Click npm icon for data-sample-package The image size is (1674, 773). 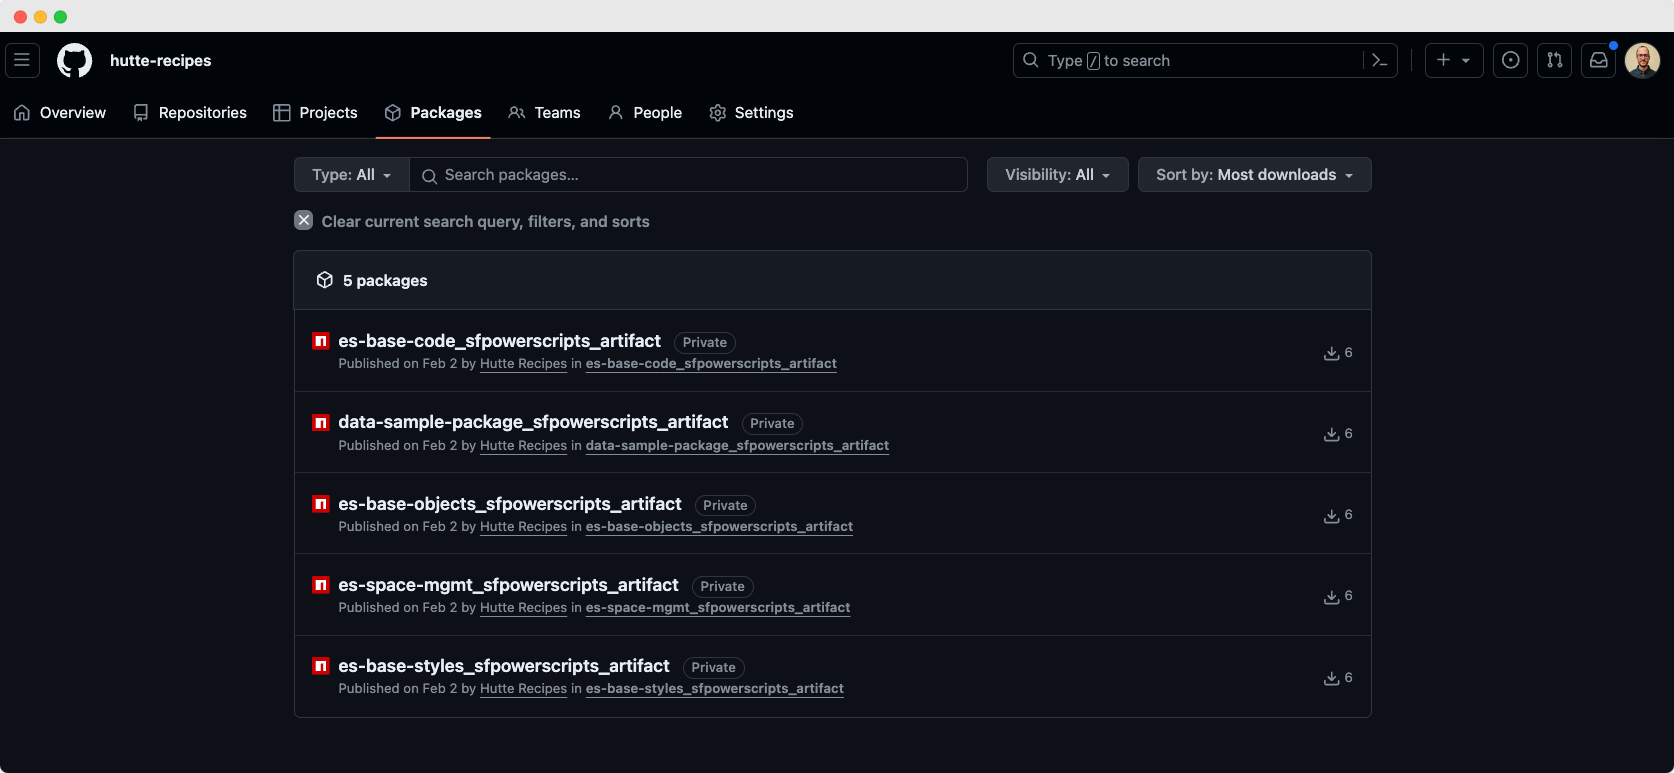click(321, 422)
